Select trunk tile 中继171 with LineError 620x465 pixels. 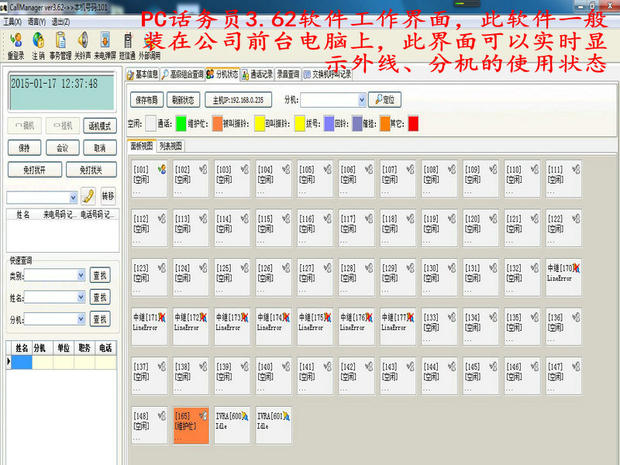(x=149, y=327)
